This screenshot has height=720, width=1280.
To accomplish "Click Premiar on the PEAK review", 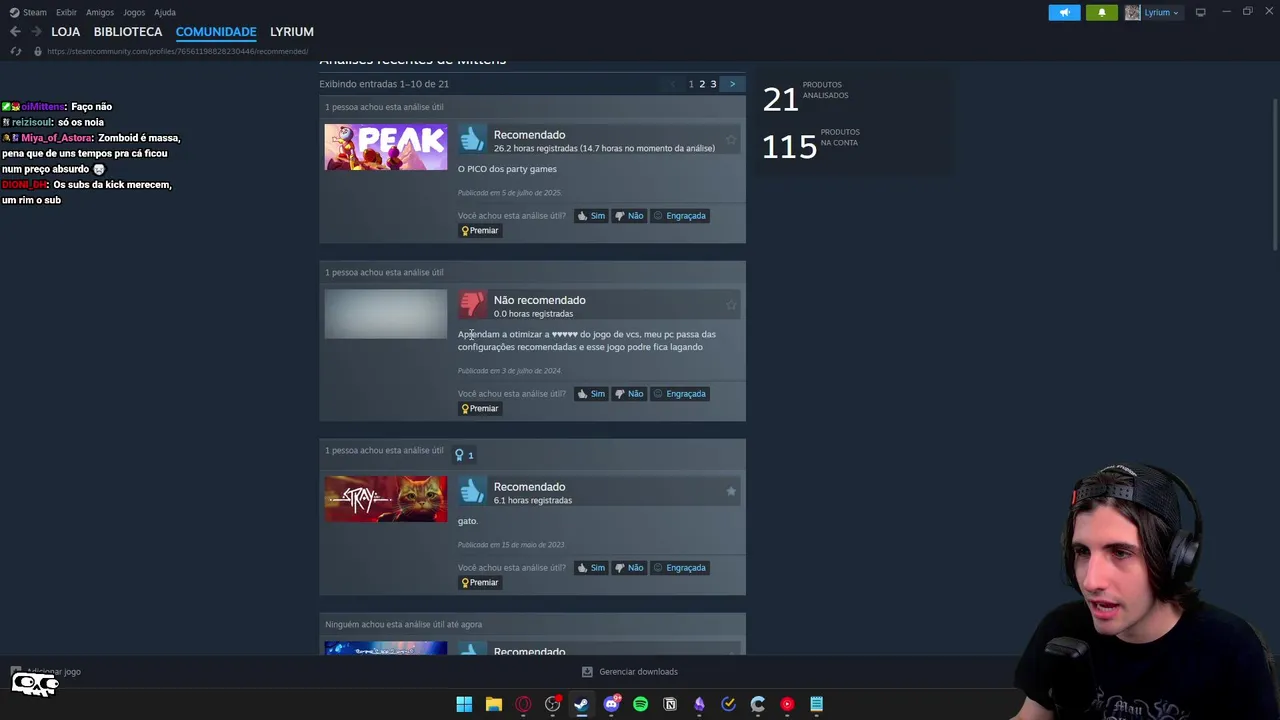I will tap(480, 230).
